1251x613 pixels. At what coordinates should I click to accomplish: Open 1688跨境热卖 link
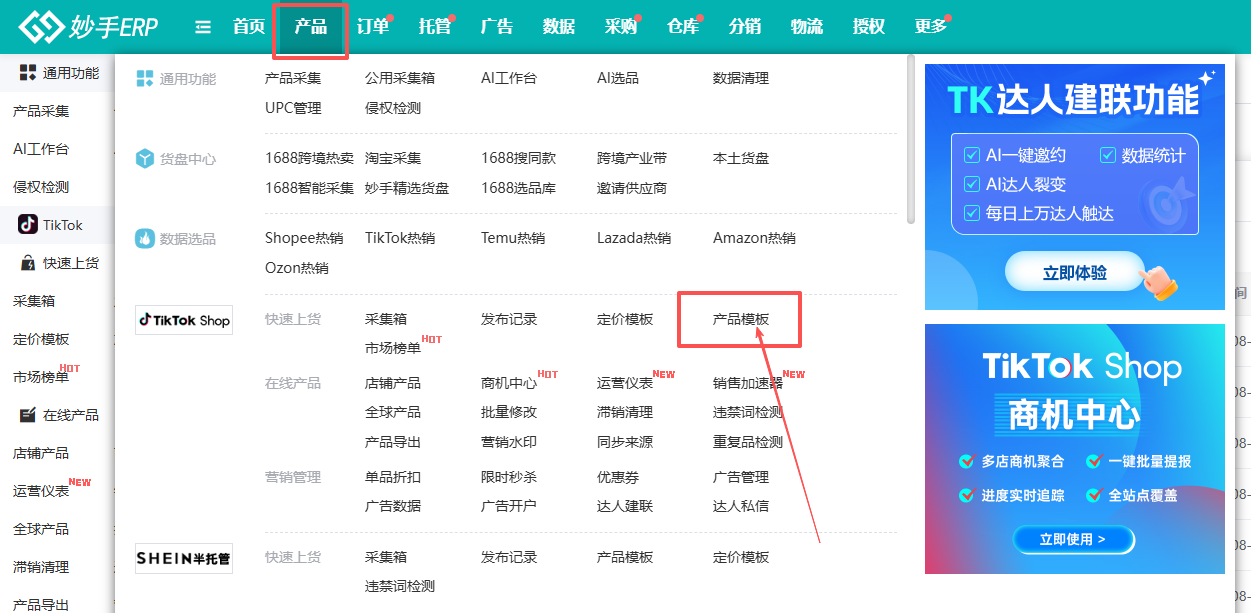point(309,158)
